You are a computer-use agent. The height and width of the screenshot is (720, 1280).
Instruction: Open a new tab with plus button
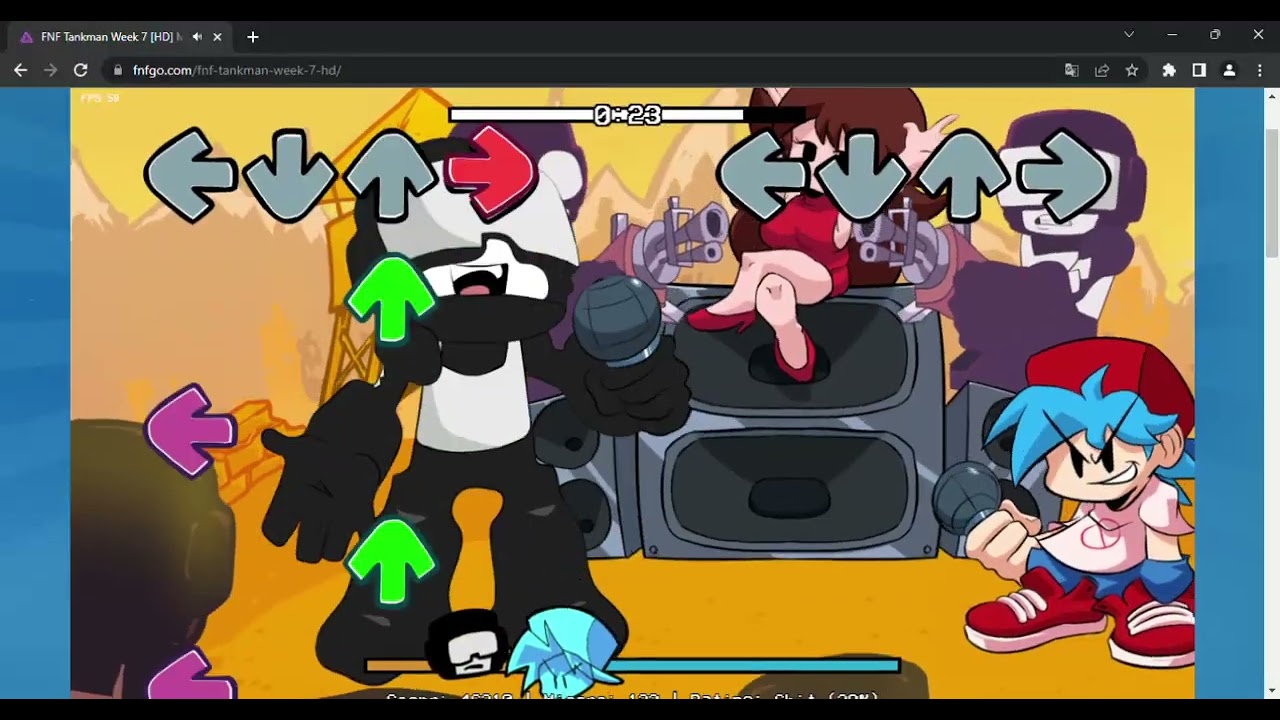point(253,37)
